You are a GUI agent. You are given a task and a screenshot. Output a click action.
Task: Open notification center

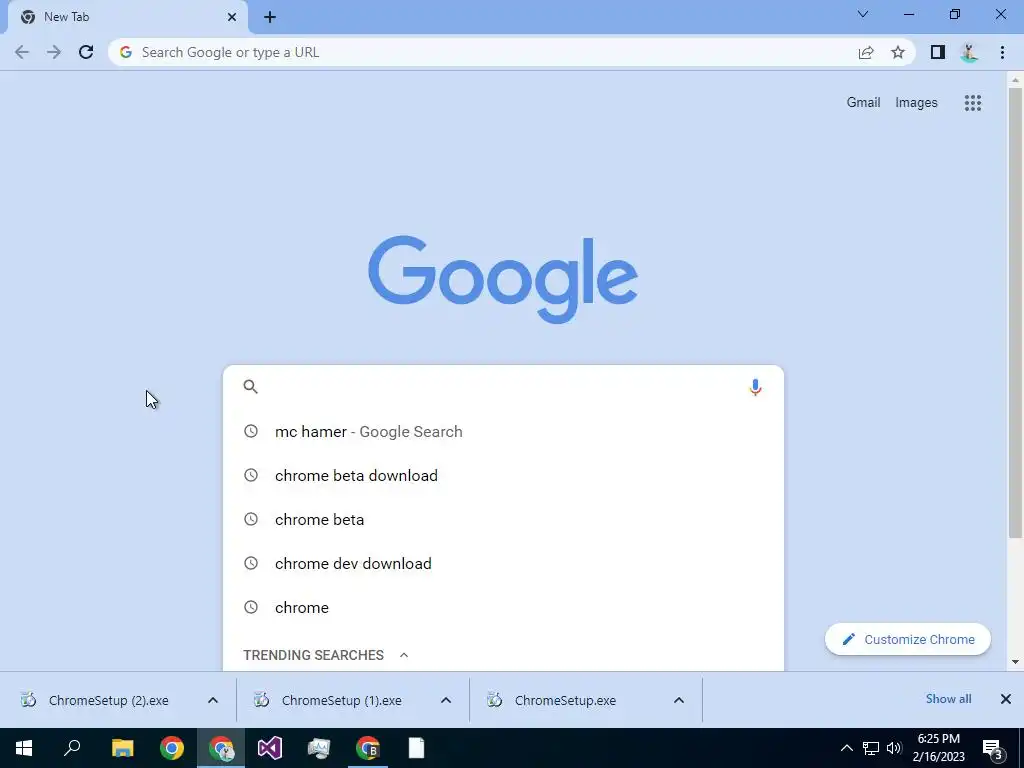pos(993,748)
